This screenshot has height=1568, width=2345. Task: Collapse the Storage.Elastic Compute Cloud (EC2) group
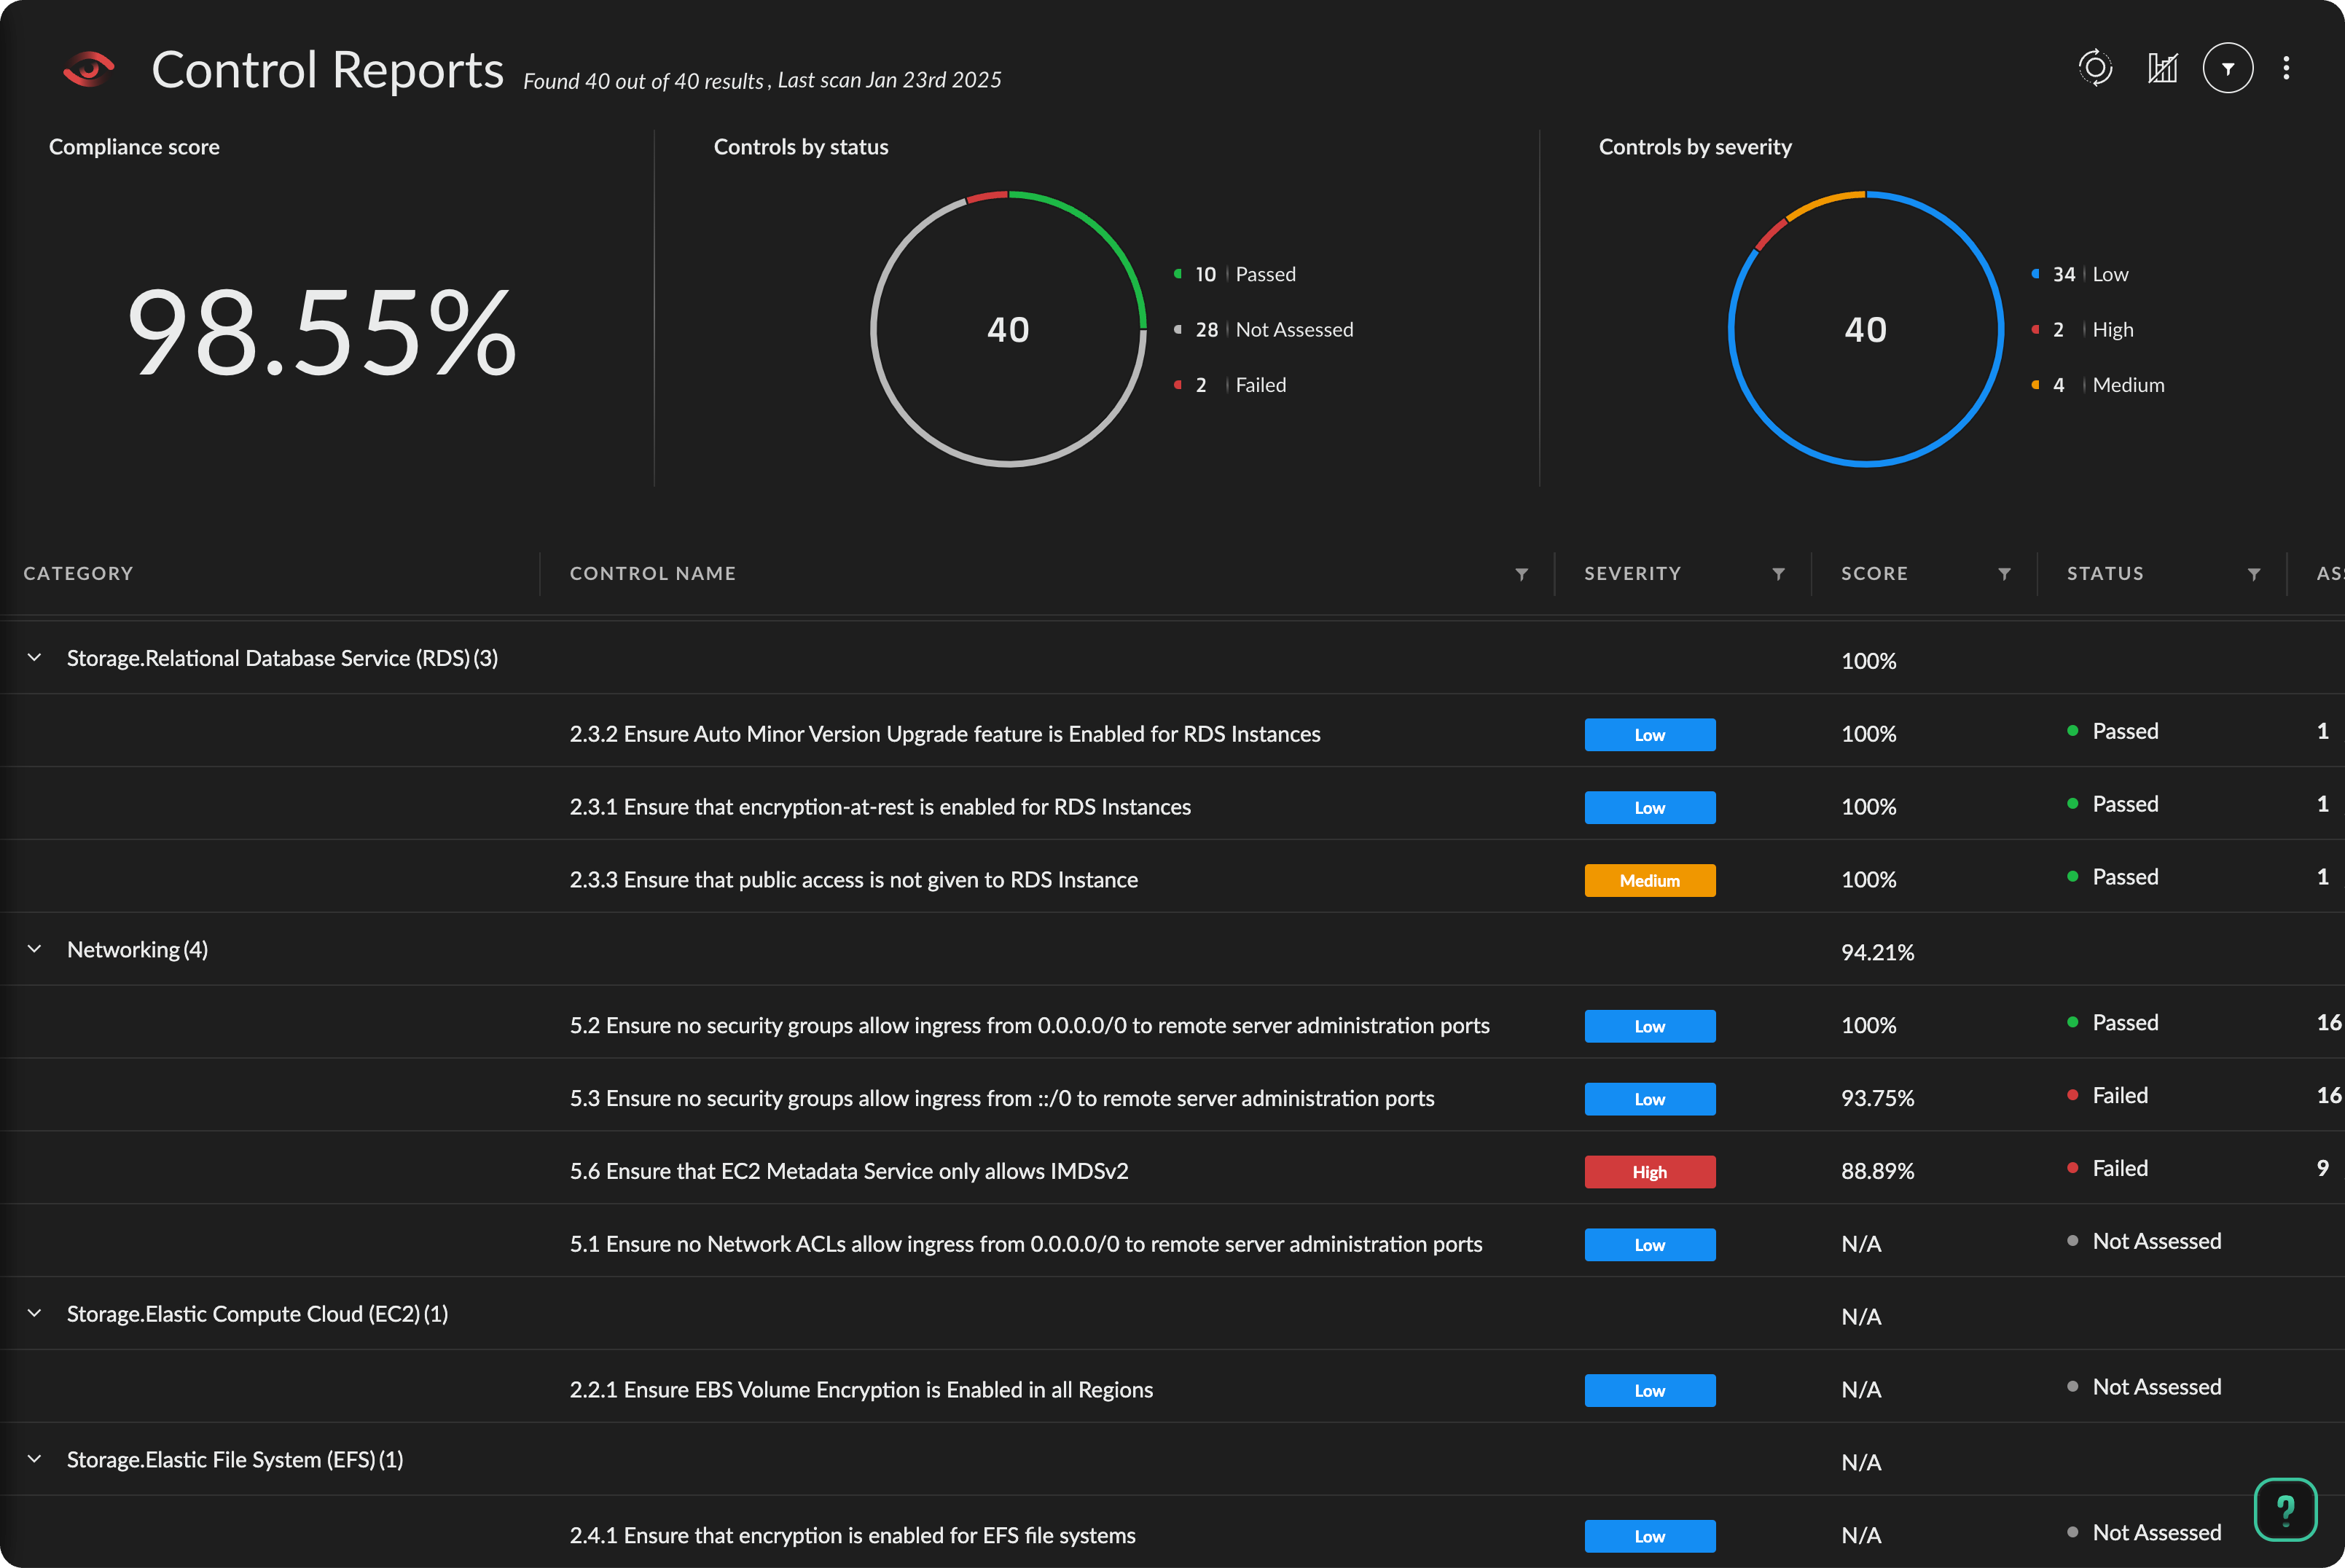(35, 1313)
